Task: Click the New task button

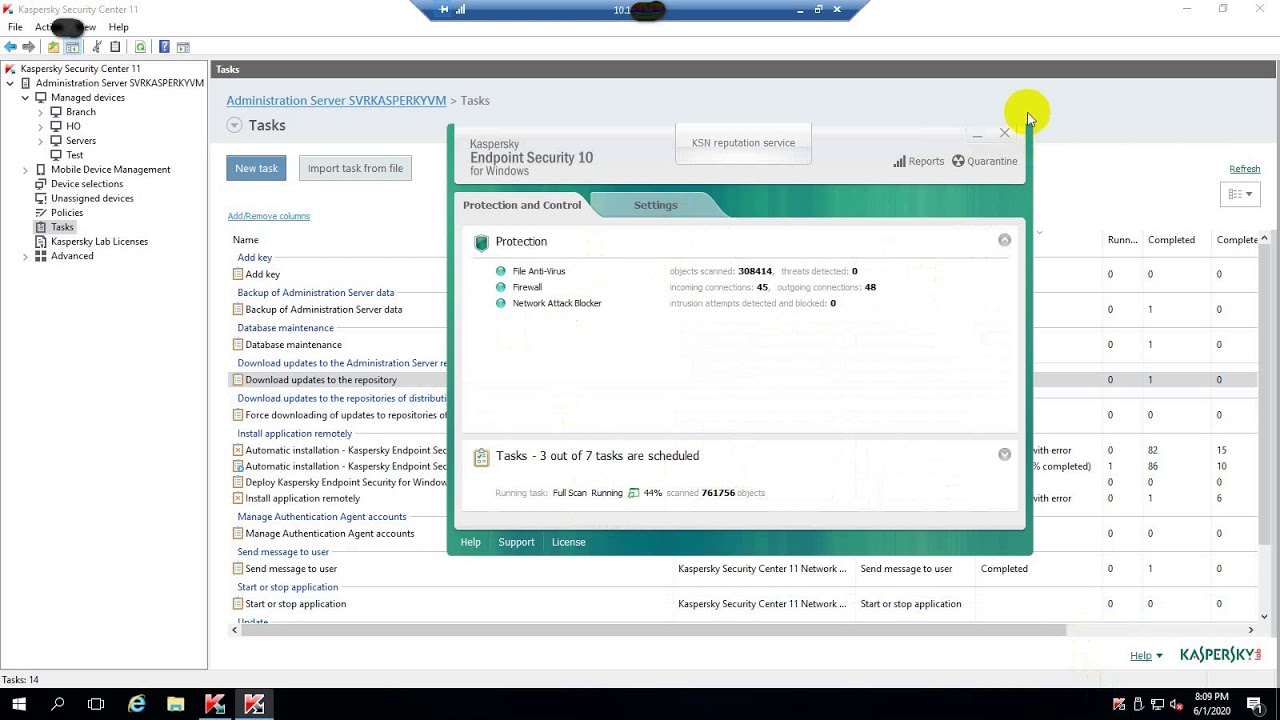Action: tap(256, 168)
